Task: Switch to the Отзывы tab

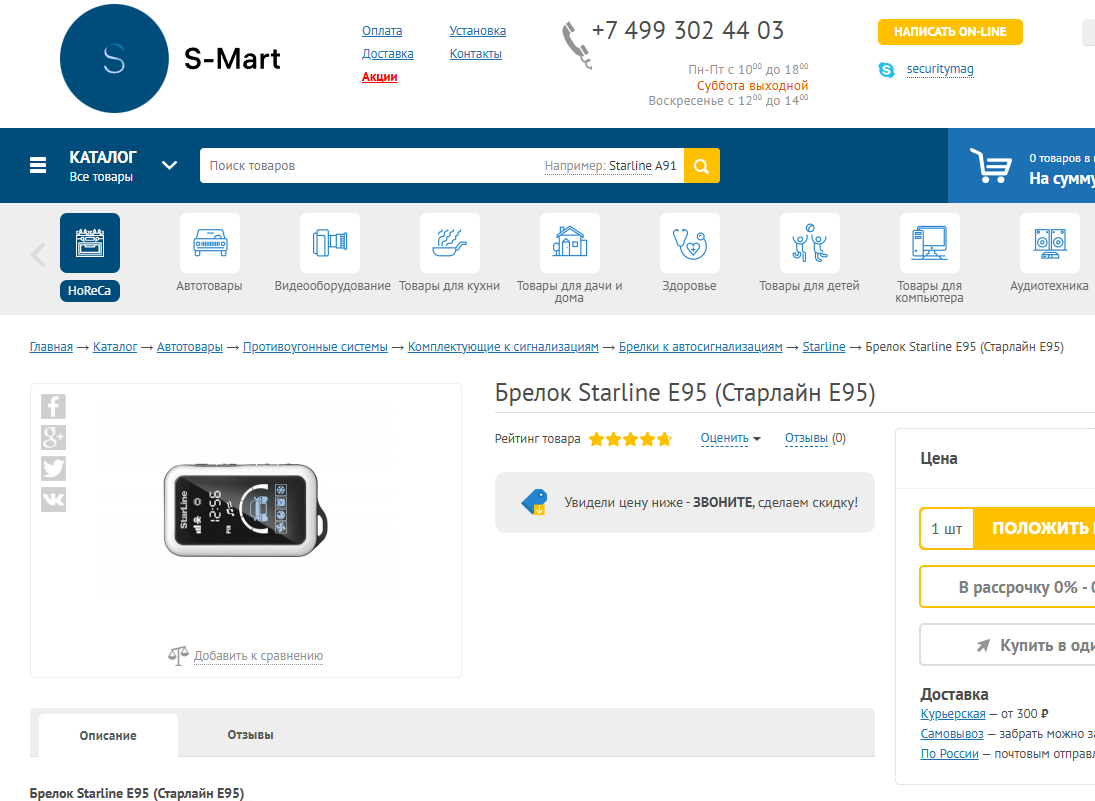Action: (250, 735)
